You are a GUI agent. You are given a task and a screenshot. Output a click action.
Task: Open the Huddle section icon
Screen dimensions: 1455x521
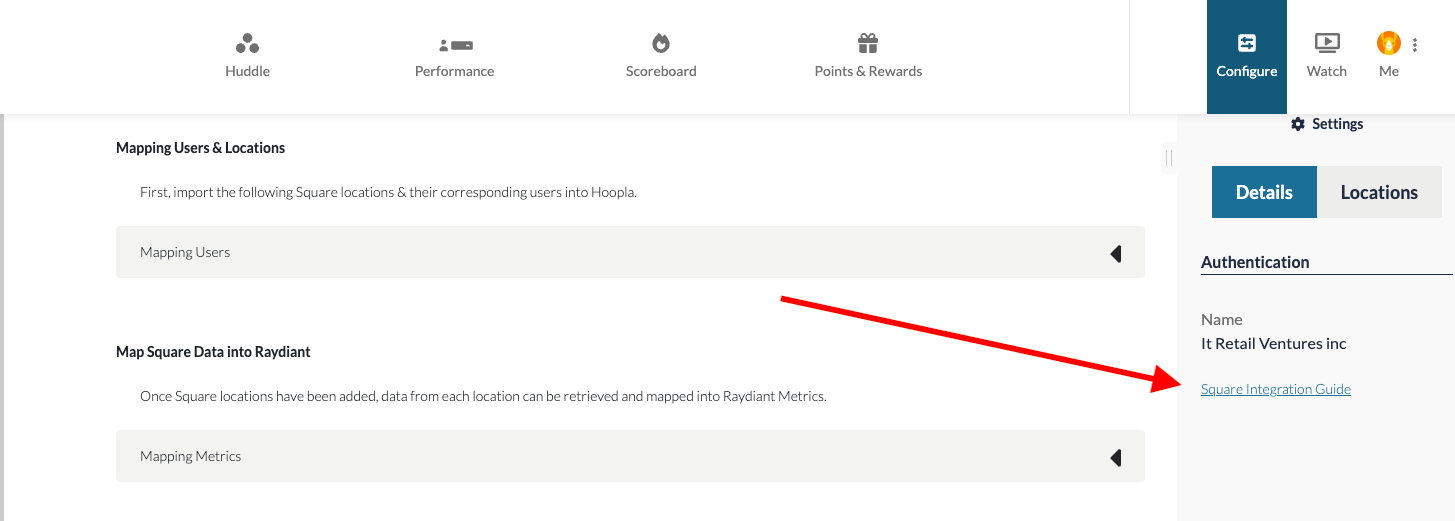[247, 43]
